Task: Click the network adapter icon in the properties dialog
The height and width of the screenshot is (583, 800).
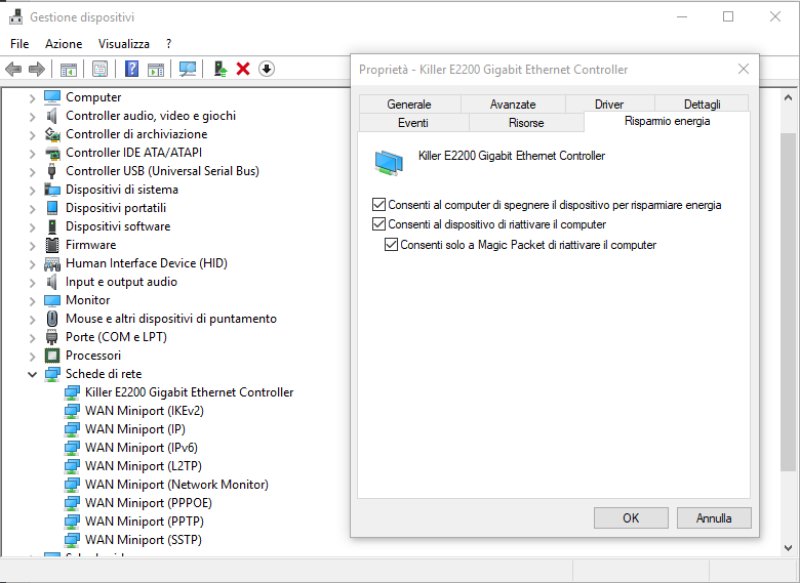Action: 389,163
